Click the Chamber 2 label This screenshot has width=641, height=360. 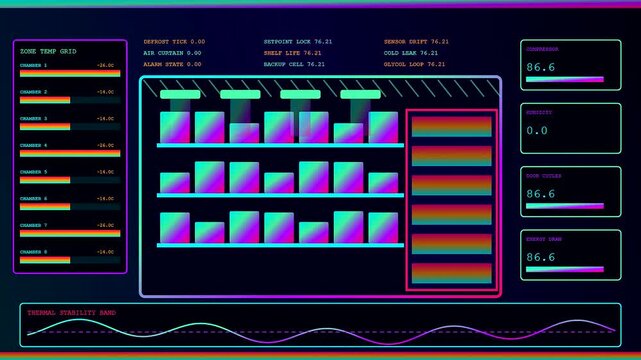34,92
